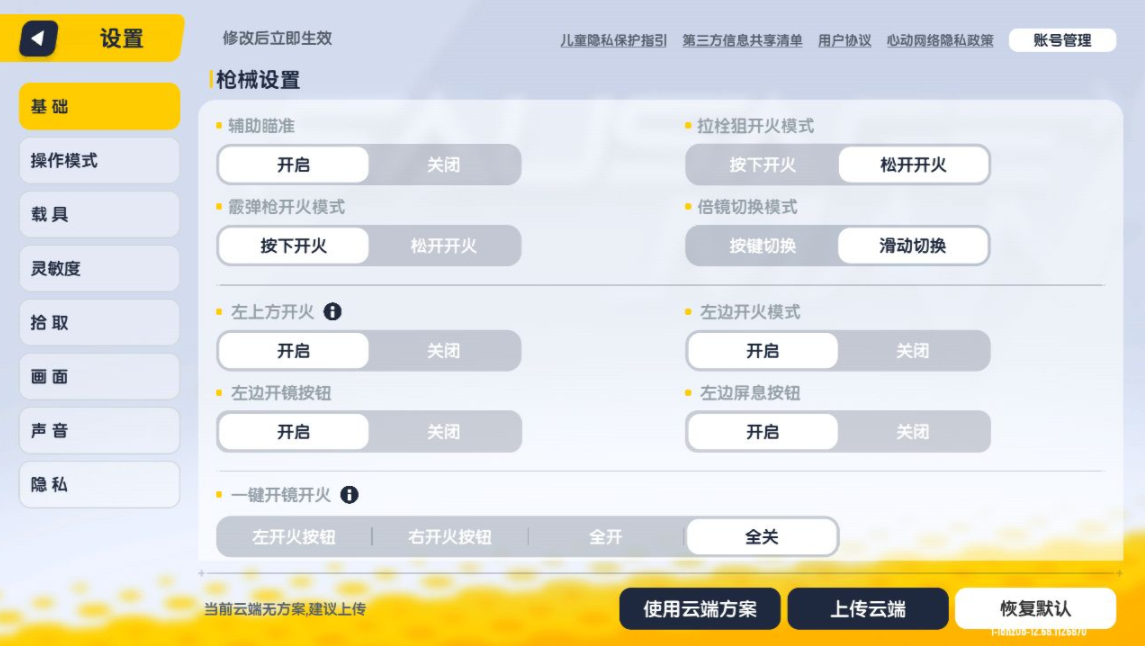Go to the 隐私 tab
The height and width of the screenshot is (646, 1145).
pos(99,485)
